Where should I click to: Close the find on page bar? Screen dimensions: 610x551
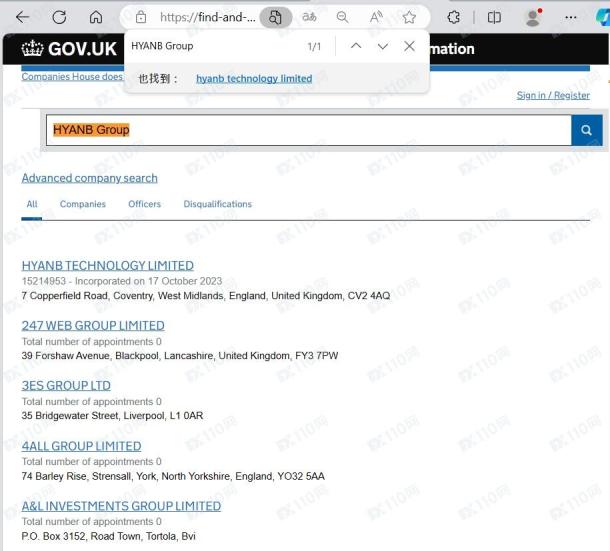click(x=409, y=46)
